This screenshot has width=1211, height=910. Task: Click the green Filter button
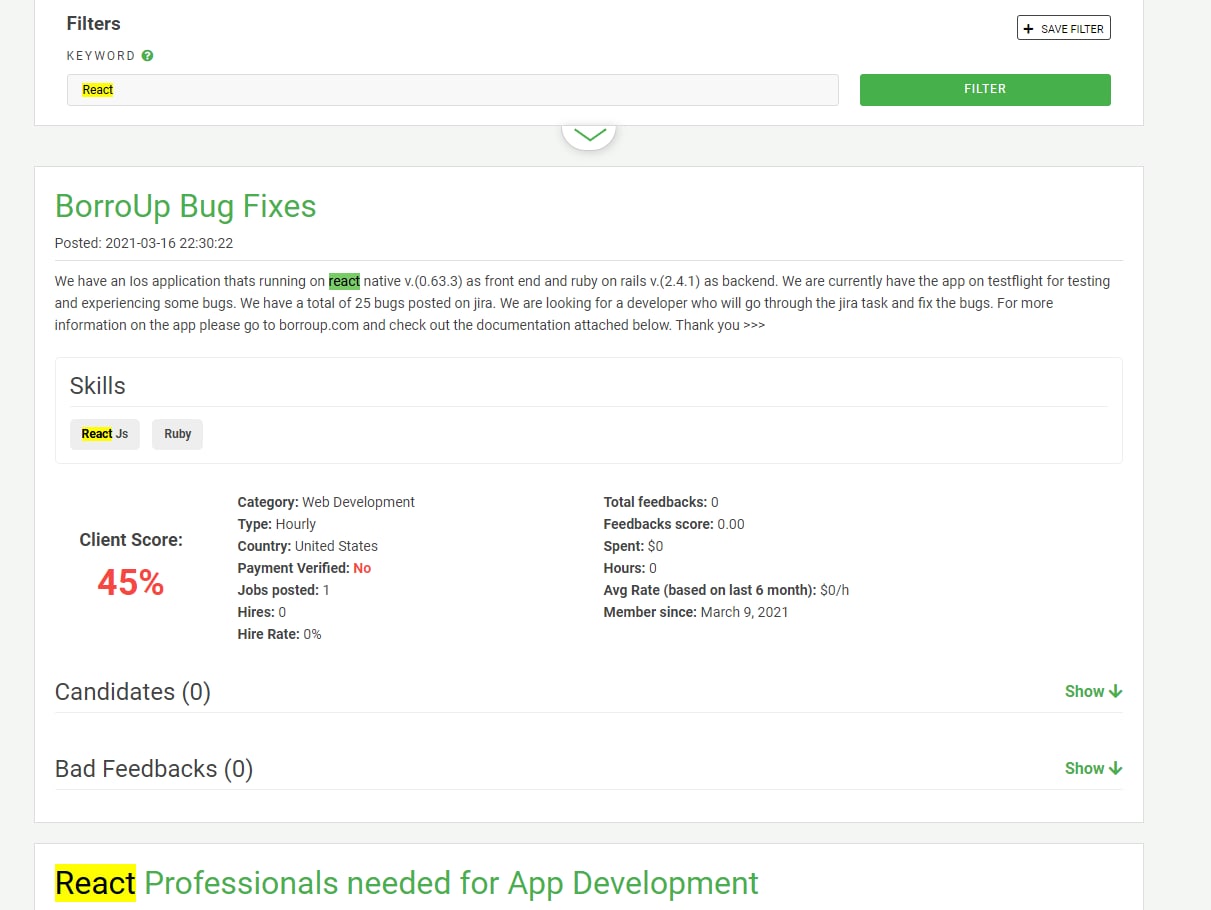985,89
